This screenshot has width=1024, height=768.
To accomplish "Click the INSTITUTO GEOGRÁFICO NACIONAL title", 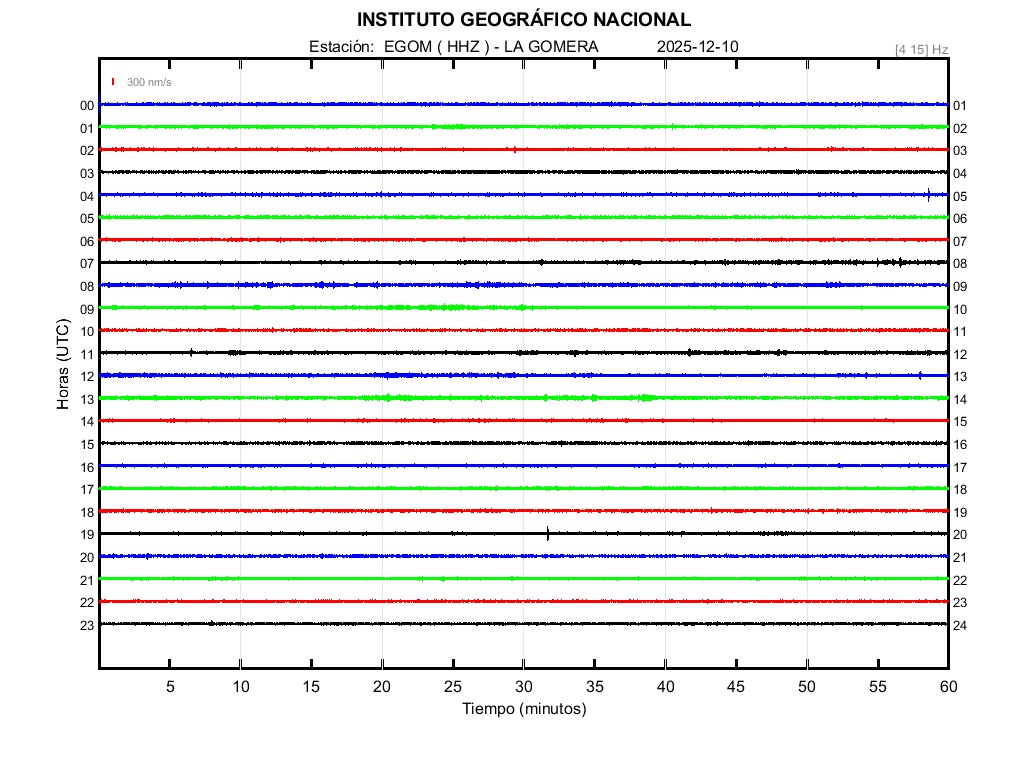I will (524, 20).
